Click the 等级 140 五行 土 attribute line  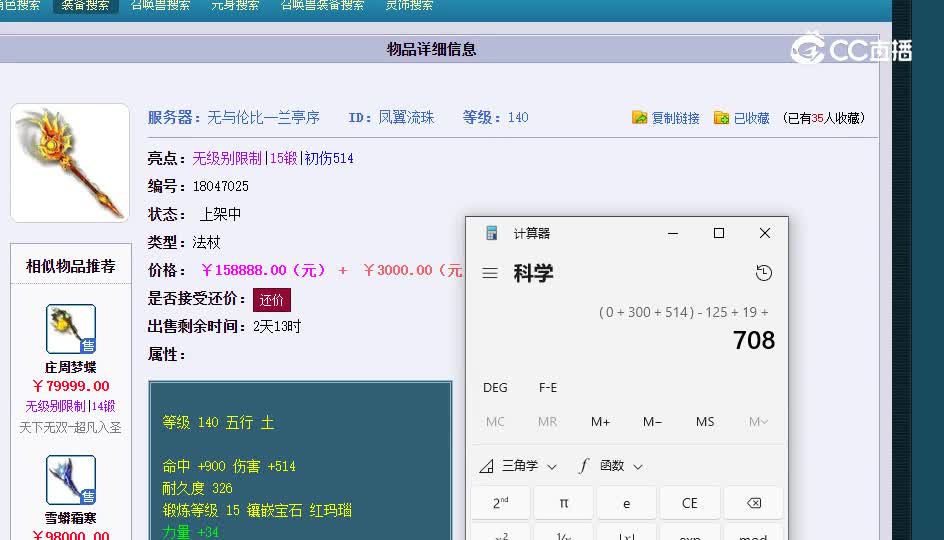tap(218, 423)
